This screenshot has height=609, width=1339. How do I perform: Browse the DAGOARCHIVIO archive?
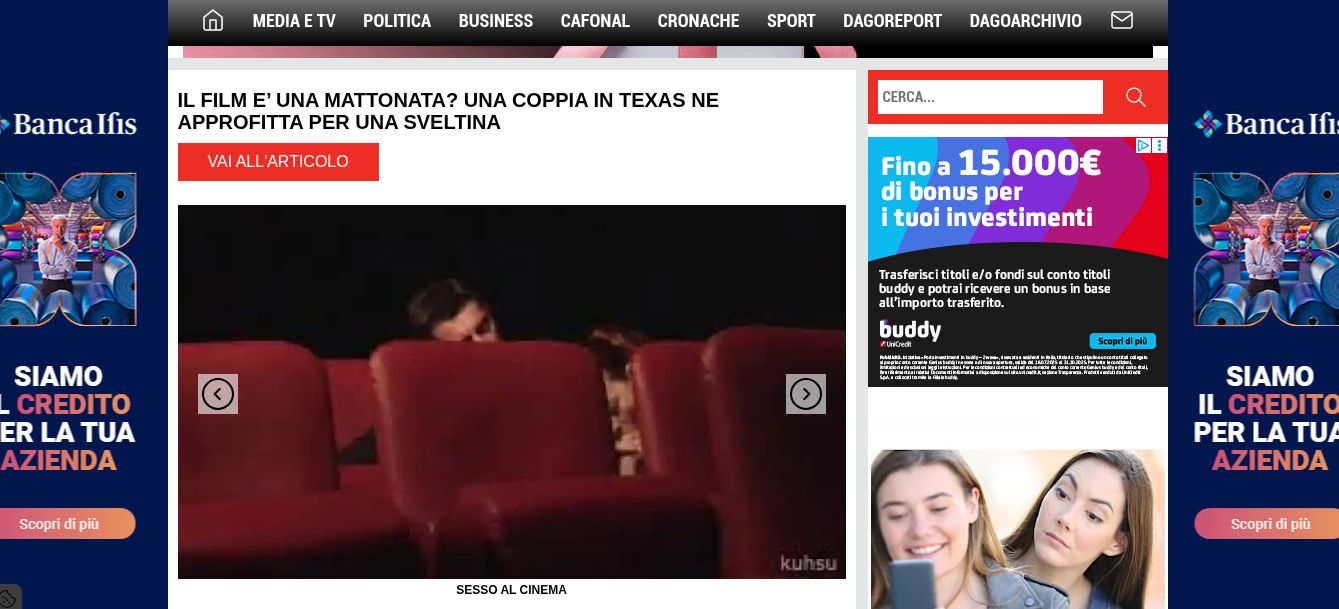click(1025, 21)
